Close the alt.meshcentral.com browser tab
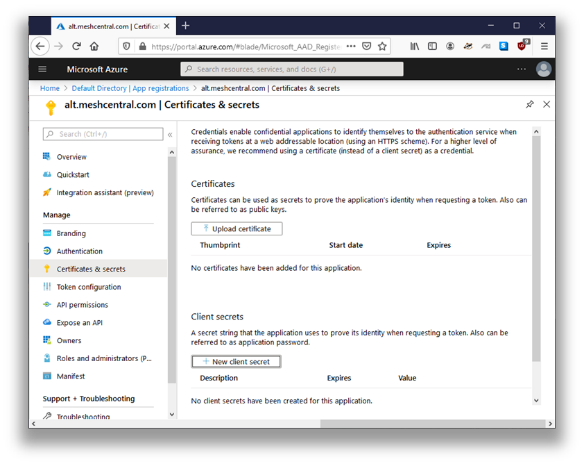The image size is (584, 466). (x=166, y=26)
